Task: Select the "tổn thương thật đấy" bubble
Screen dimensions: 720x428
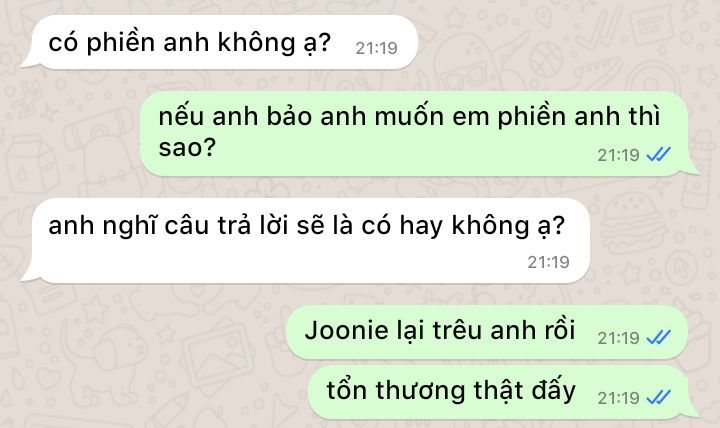Action: click(502, 392)
